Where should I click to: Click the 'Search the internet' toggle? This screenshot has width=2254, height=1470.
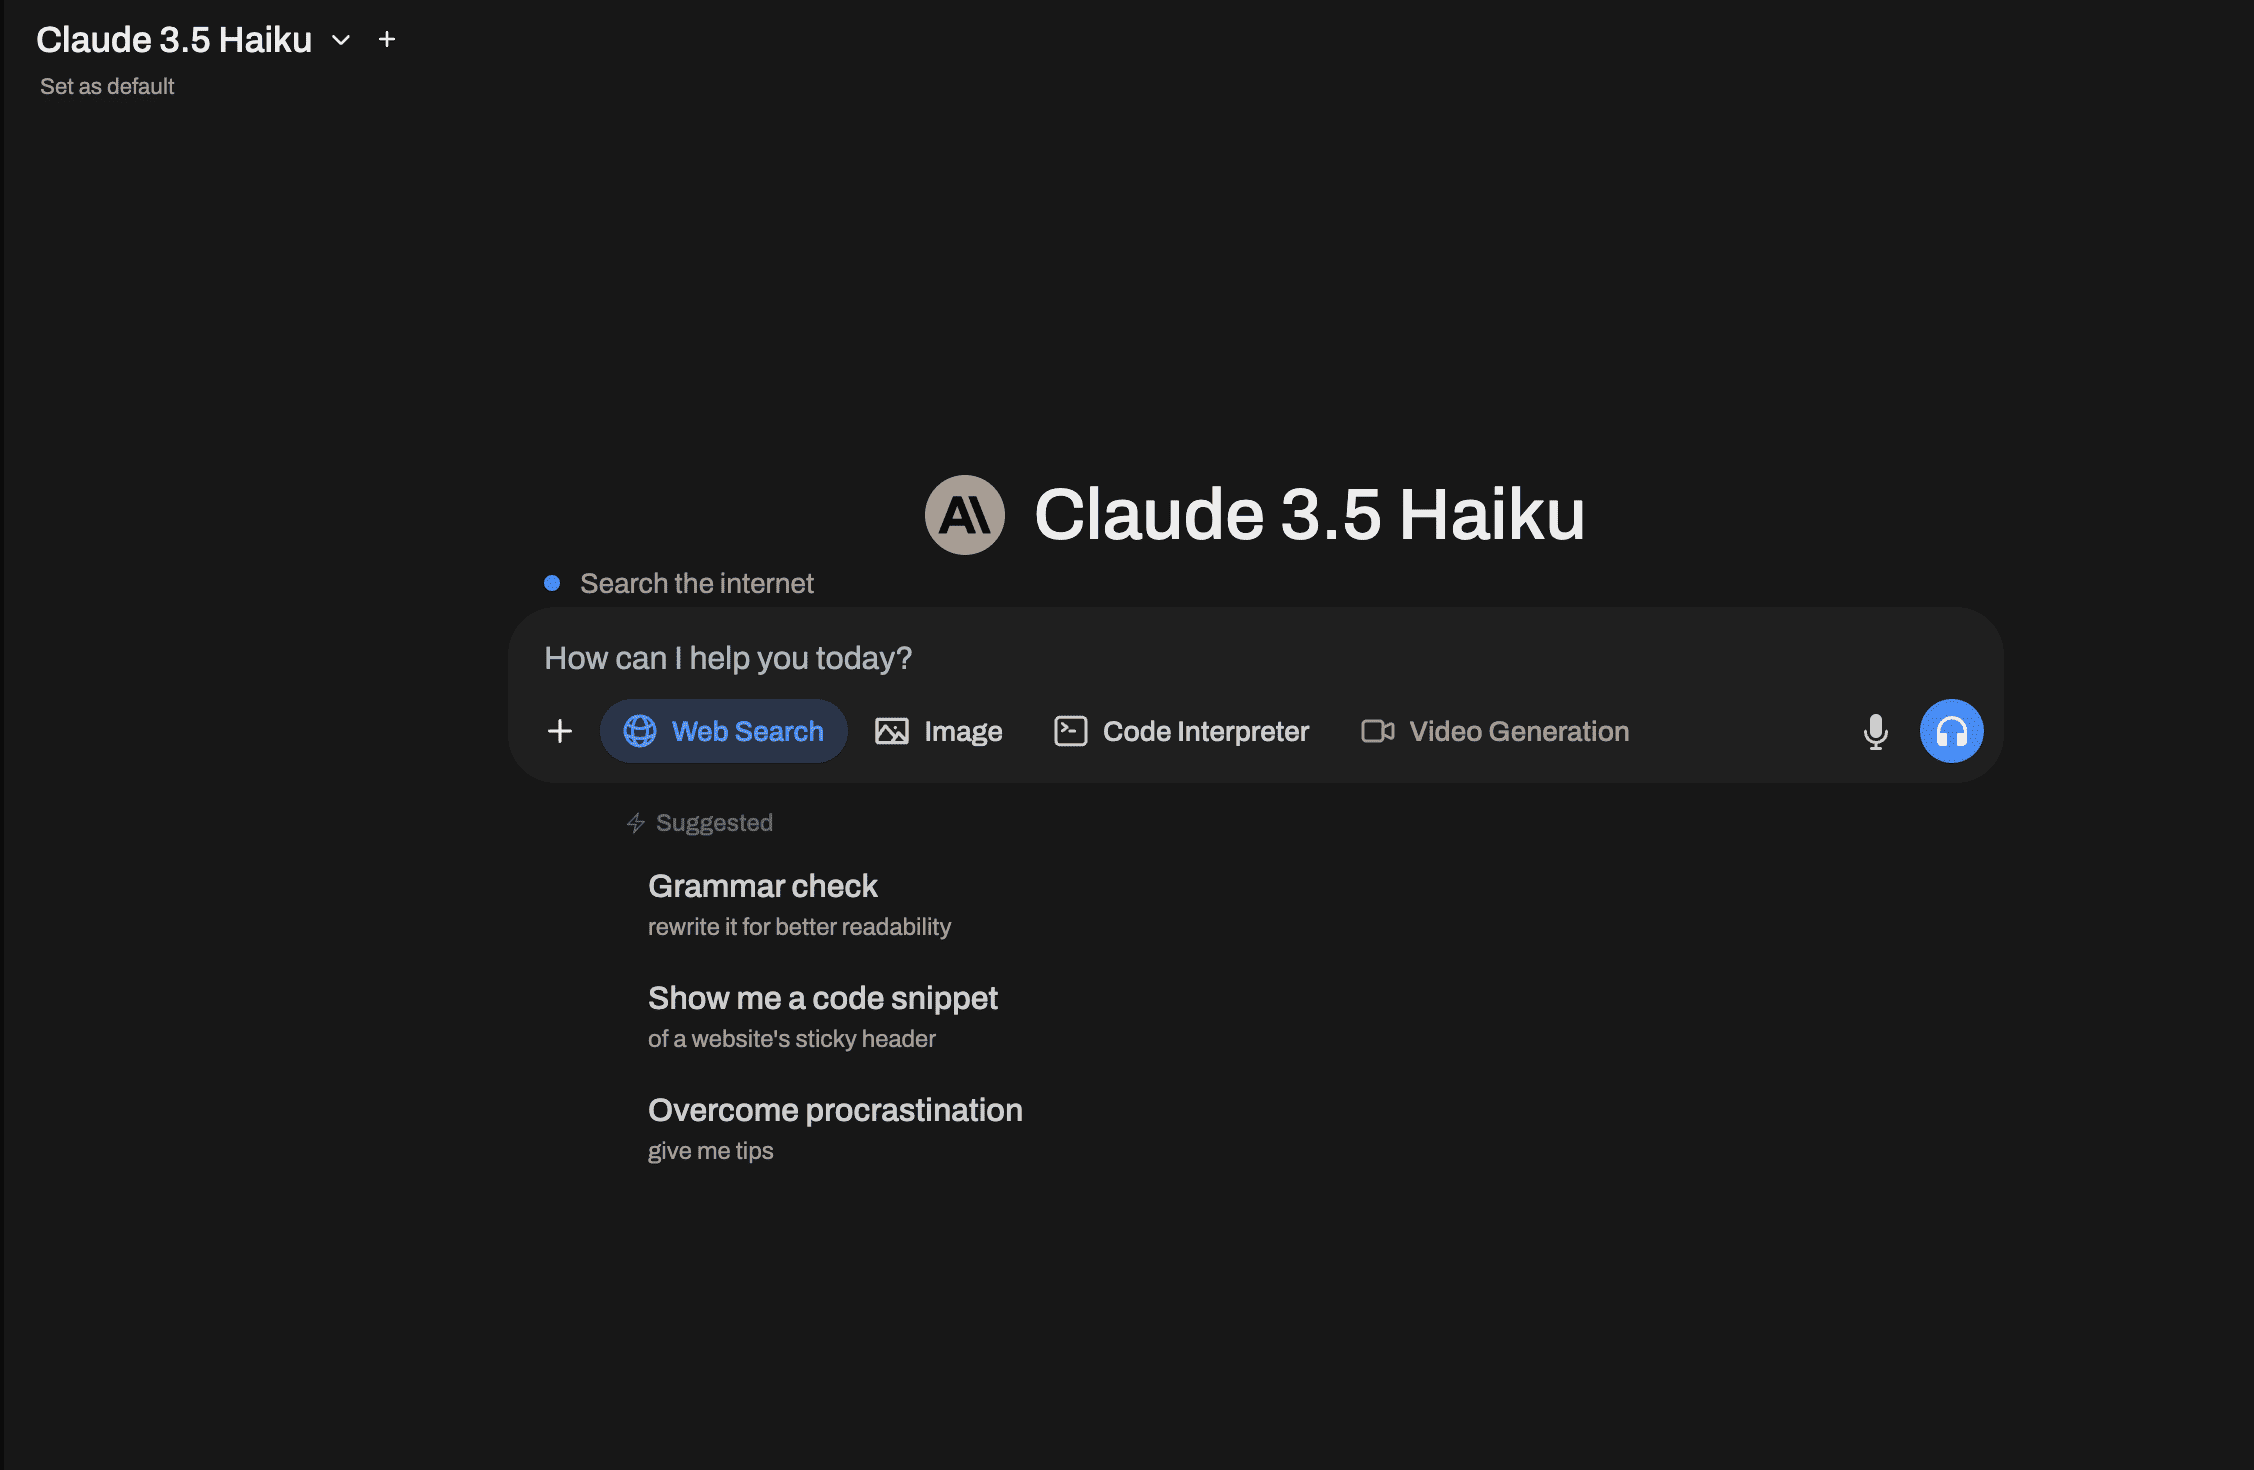(554, 583)
